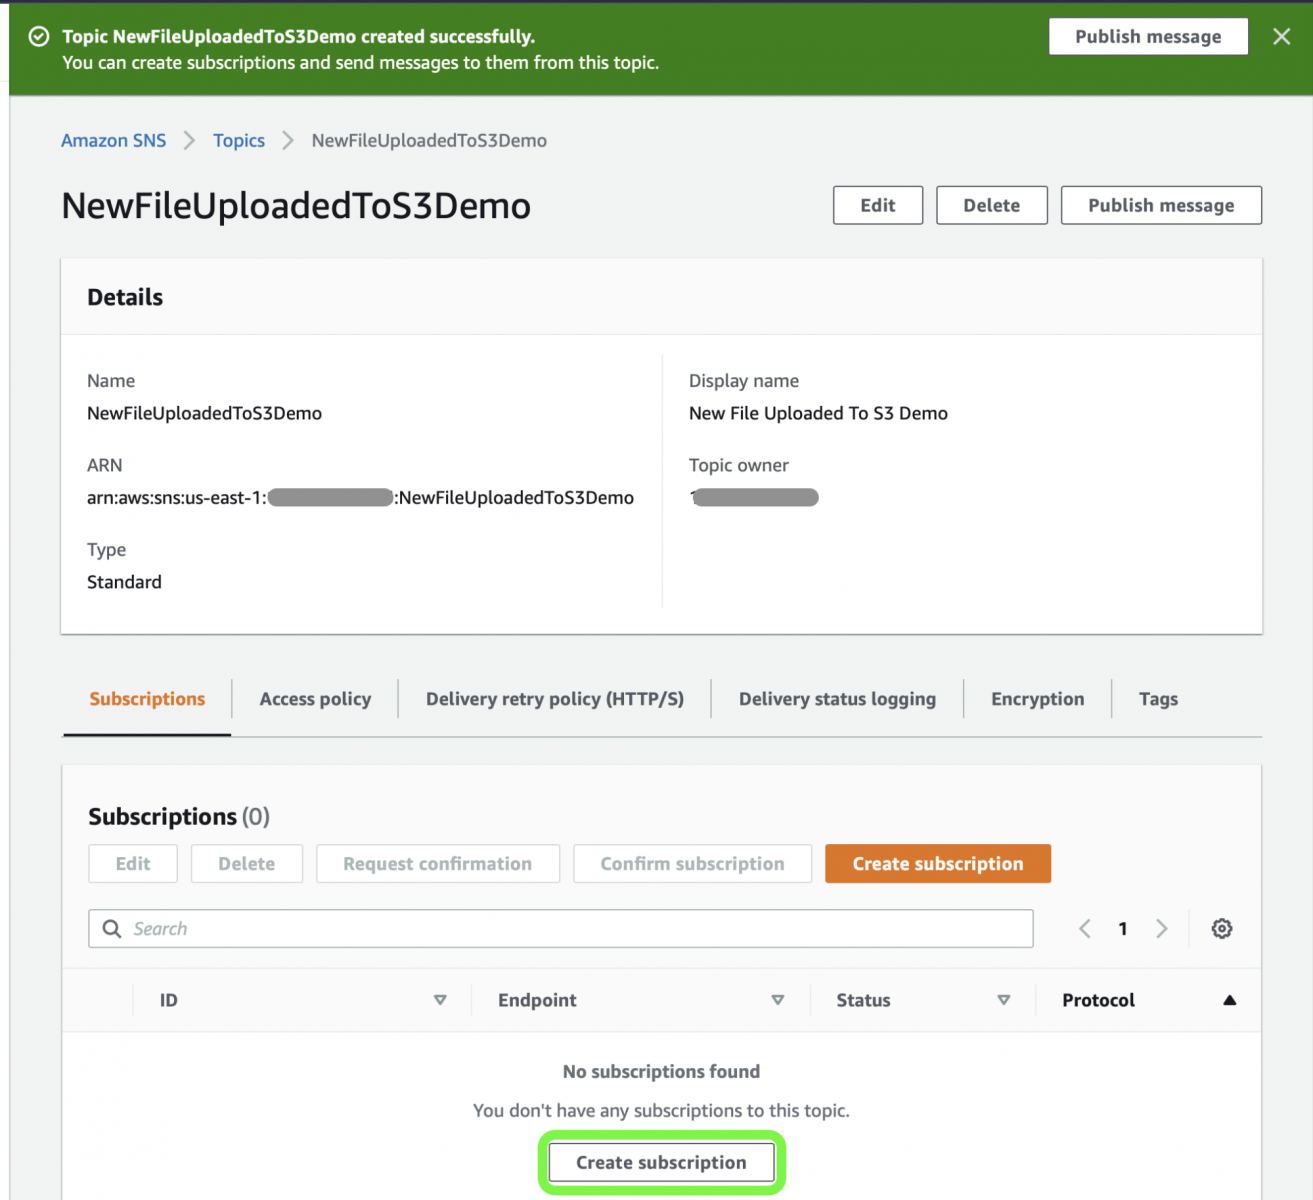Click the 'No subscriptions found' text
1313x1200 pixels.
pos(661,1072)
